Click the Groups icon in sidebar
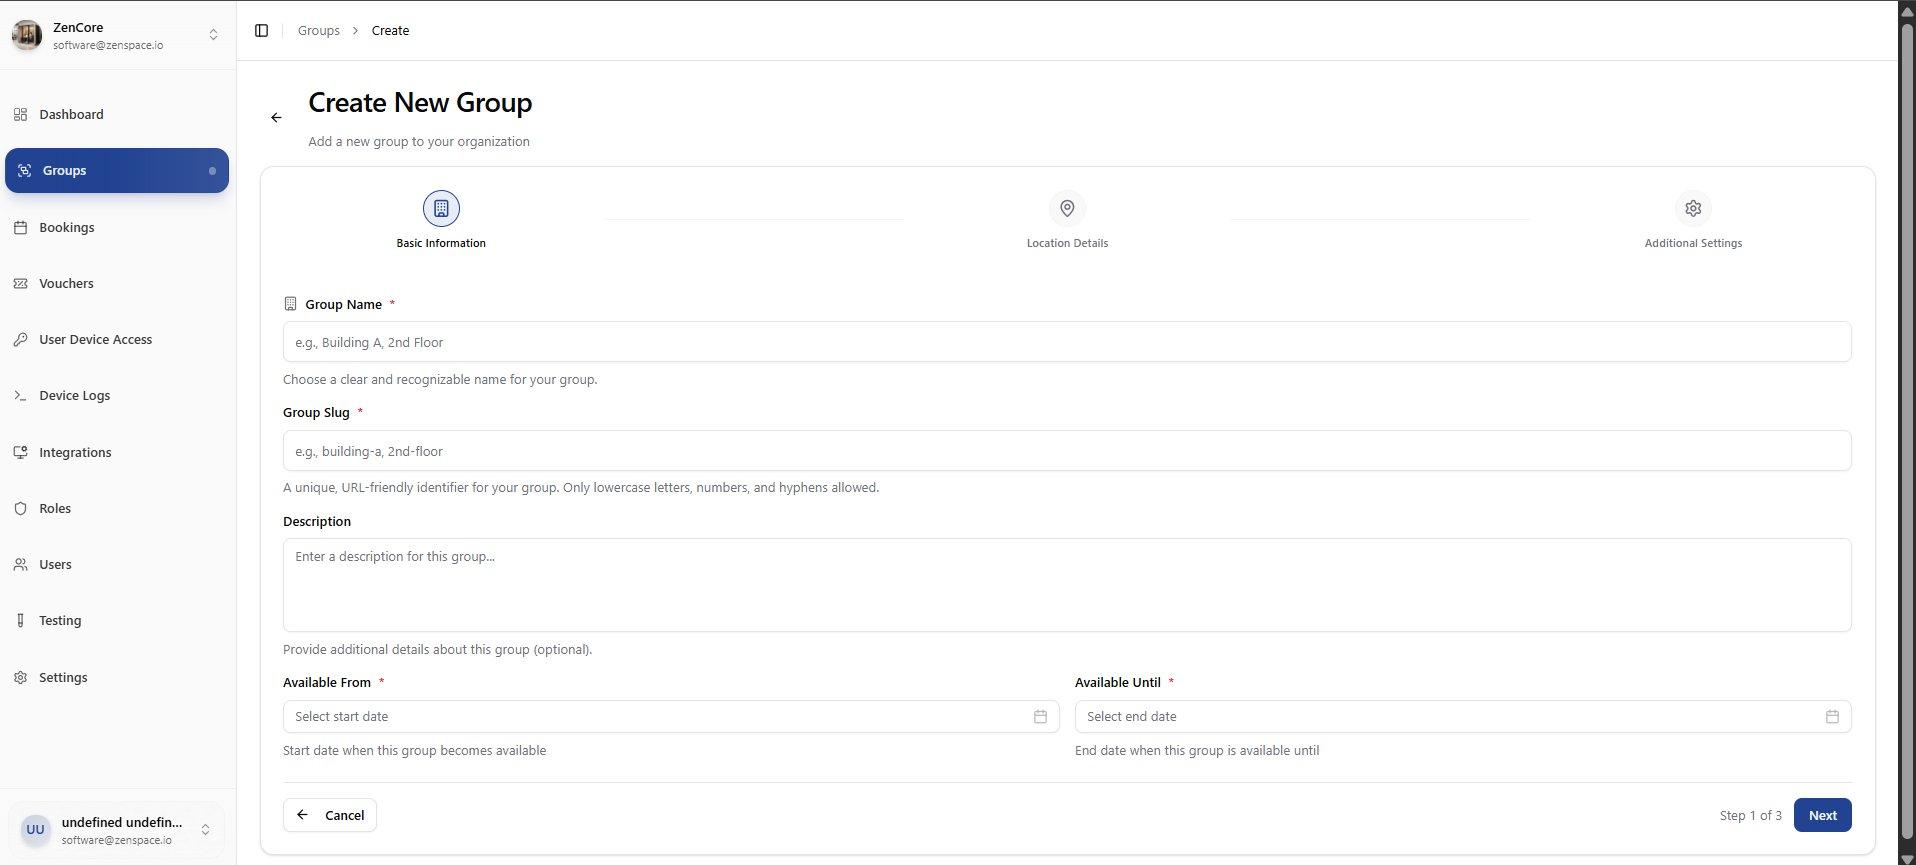The width and height of the screenshot is (1916, 865). 24,171
